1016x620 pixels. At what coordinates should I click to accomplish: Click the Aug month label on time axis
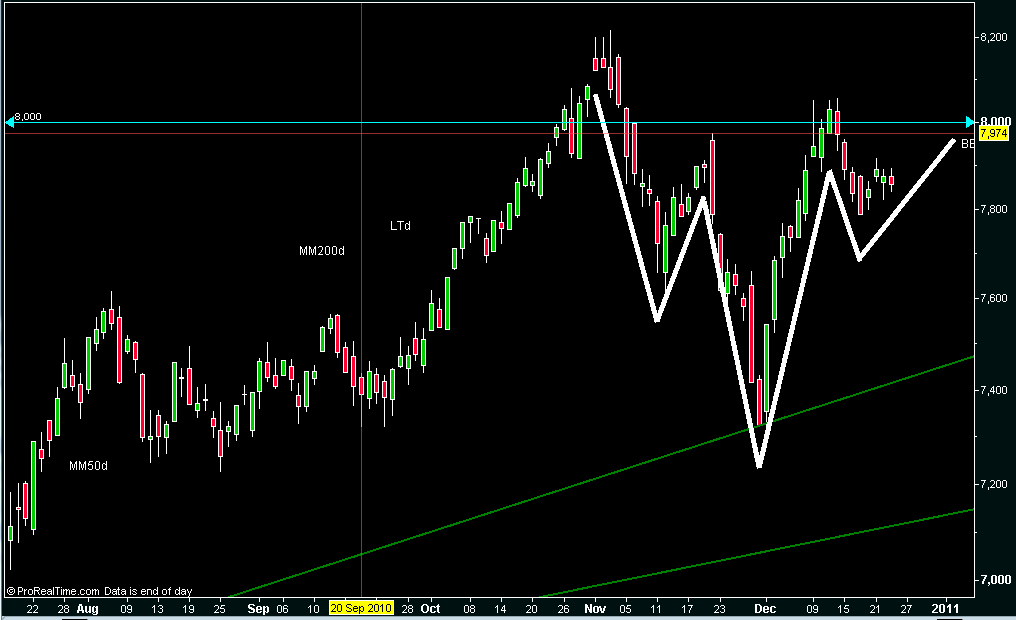point(87,609)
